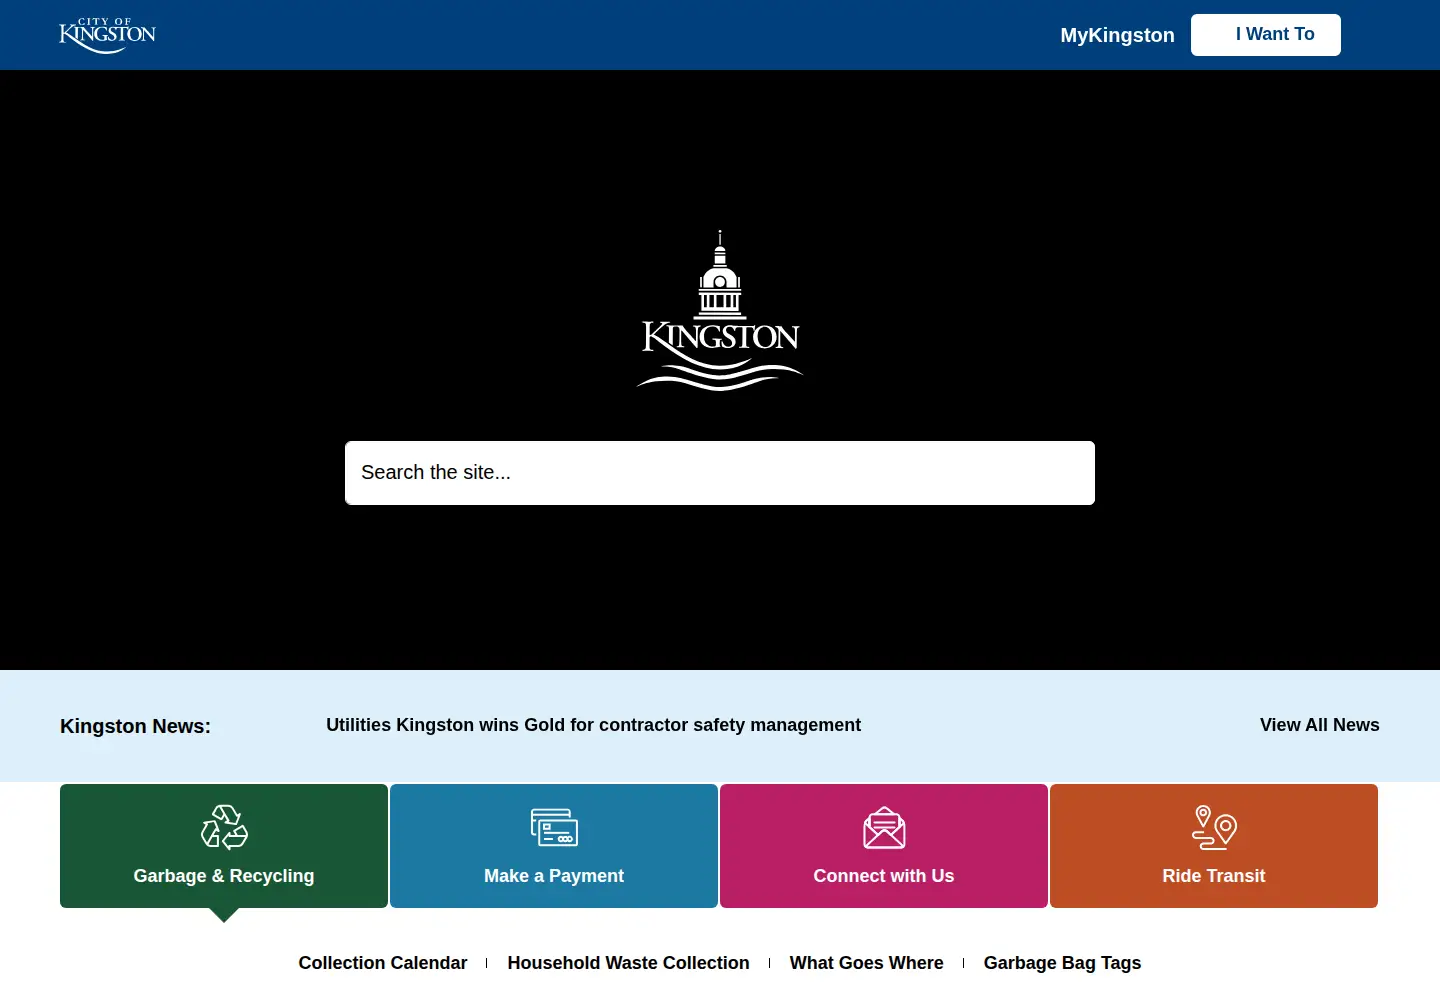The height and width of the screenshot is (1000, 1440).
Task: Read the Utilities Kingston Gold news headline
Action: click(x=593, y=725)
